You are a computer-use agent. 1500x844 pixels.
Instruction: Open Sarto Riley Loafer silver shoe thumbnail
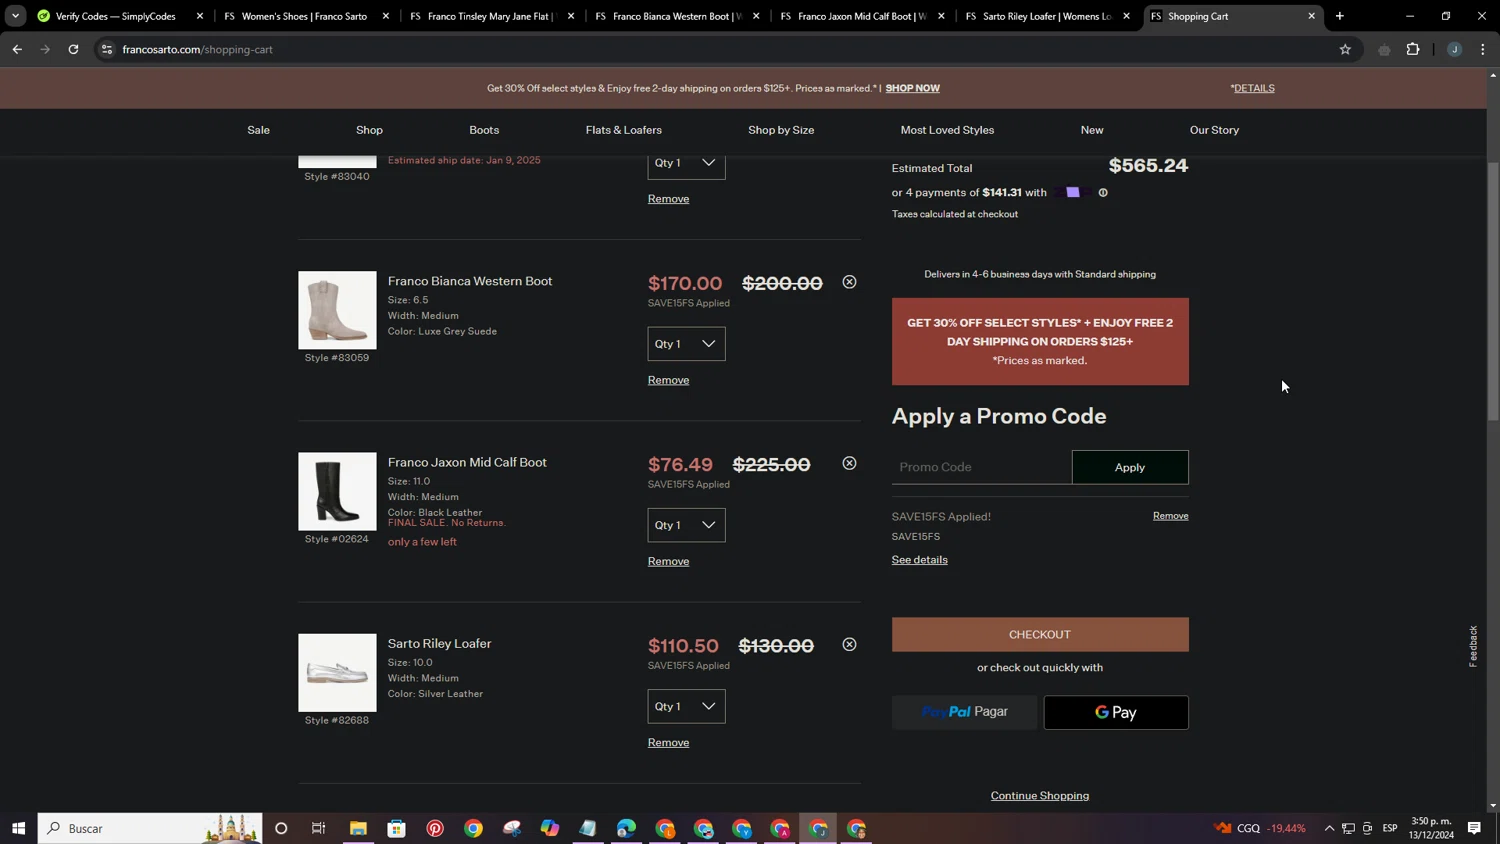click(x=337, y=673)
